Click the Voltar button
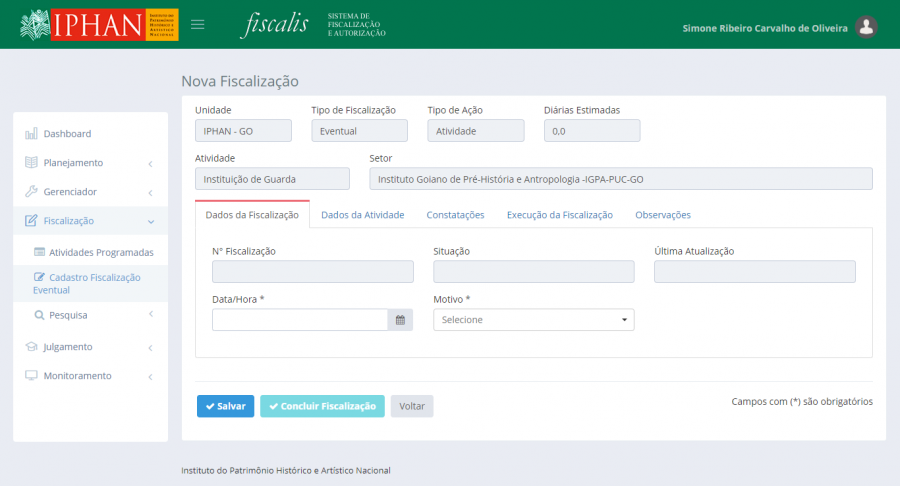This screenshot has width=900, height=486. [412, 406]
